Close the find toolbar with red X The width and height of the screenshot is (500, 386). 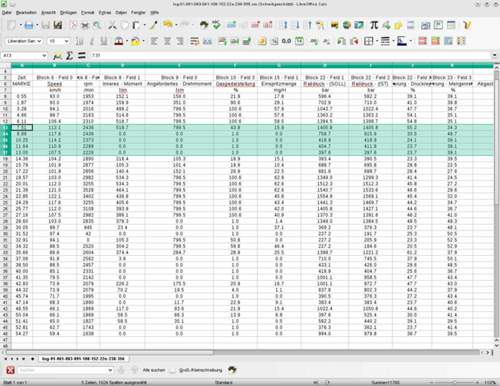point(10,370)
